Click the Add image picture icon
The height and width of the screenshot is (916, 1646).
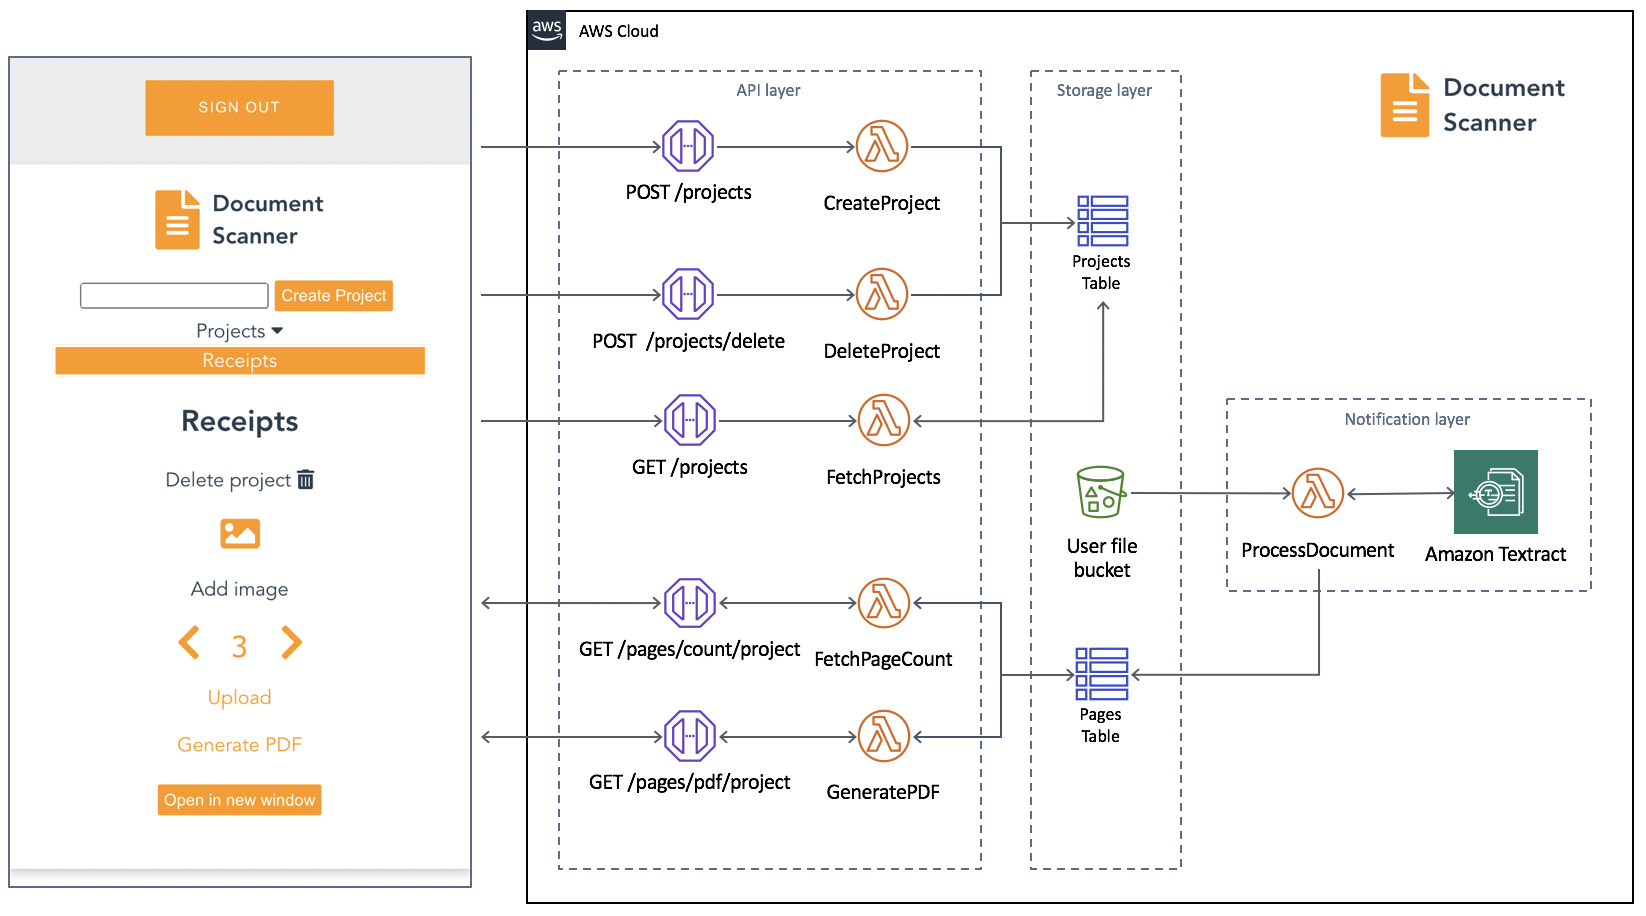(x=240, y=534)
